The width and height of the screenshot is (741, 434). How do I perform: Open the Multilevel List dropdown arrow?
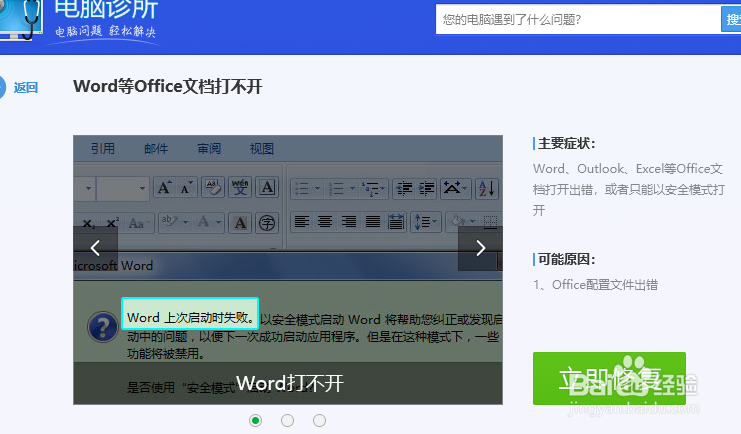click(x=383, y=189)
